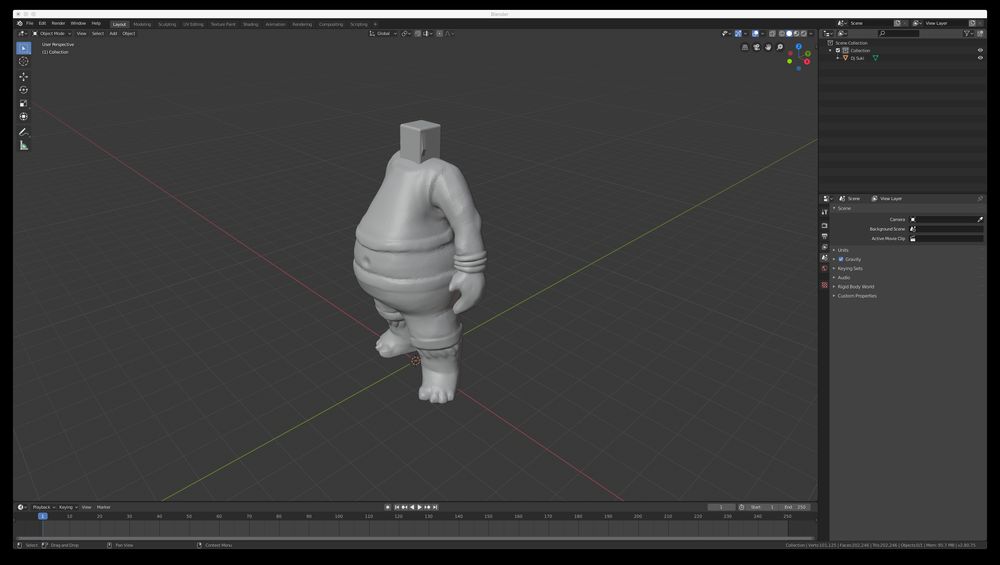The height and width of the screenshot is (565, 1000).
Task: Expand the Units panel
Action: pyautogui.click(x=843, y=250)
